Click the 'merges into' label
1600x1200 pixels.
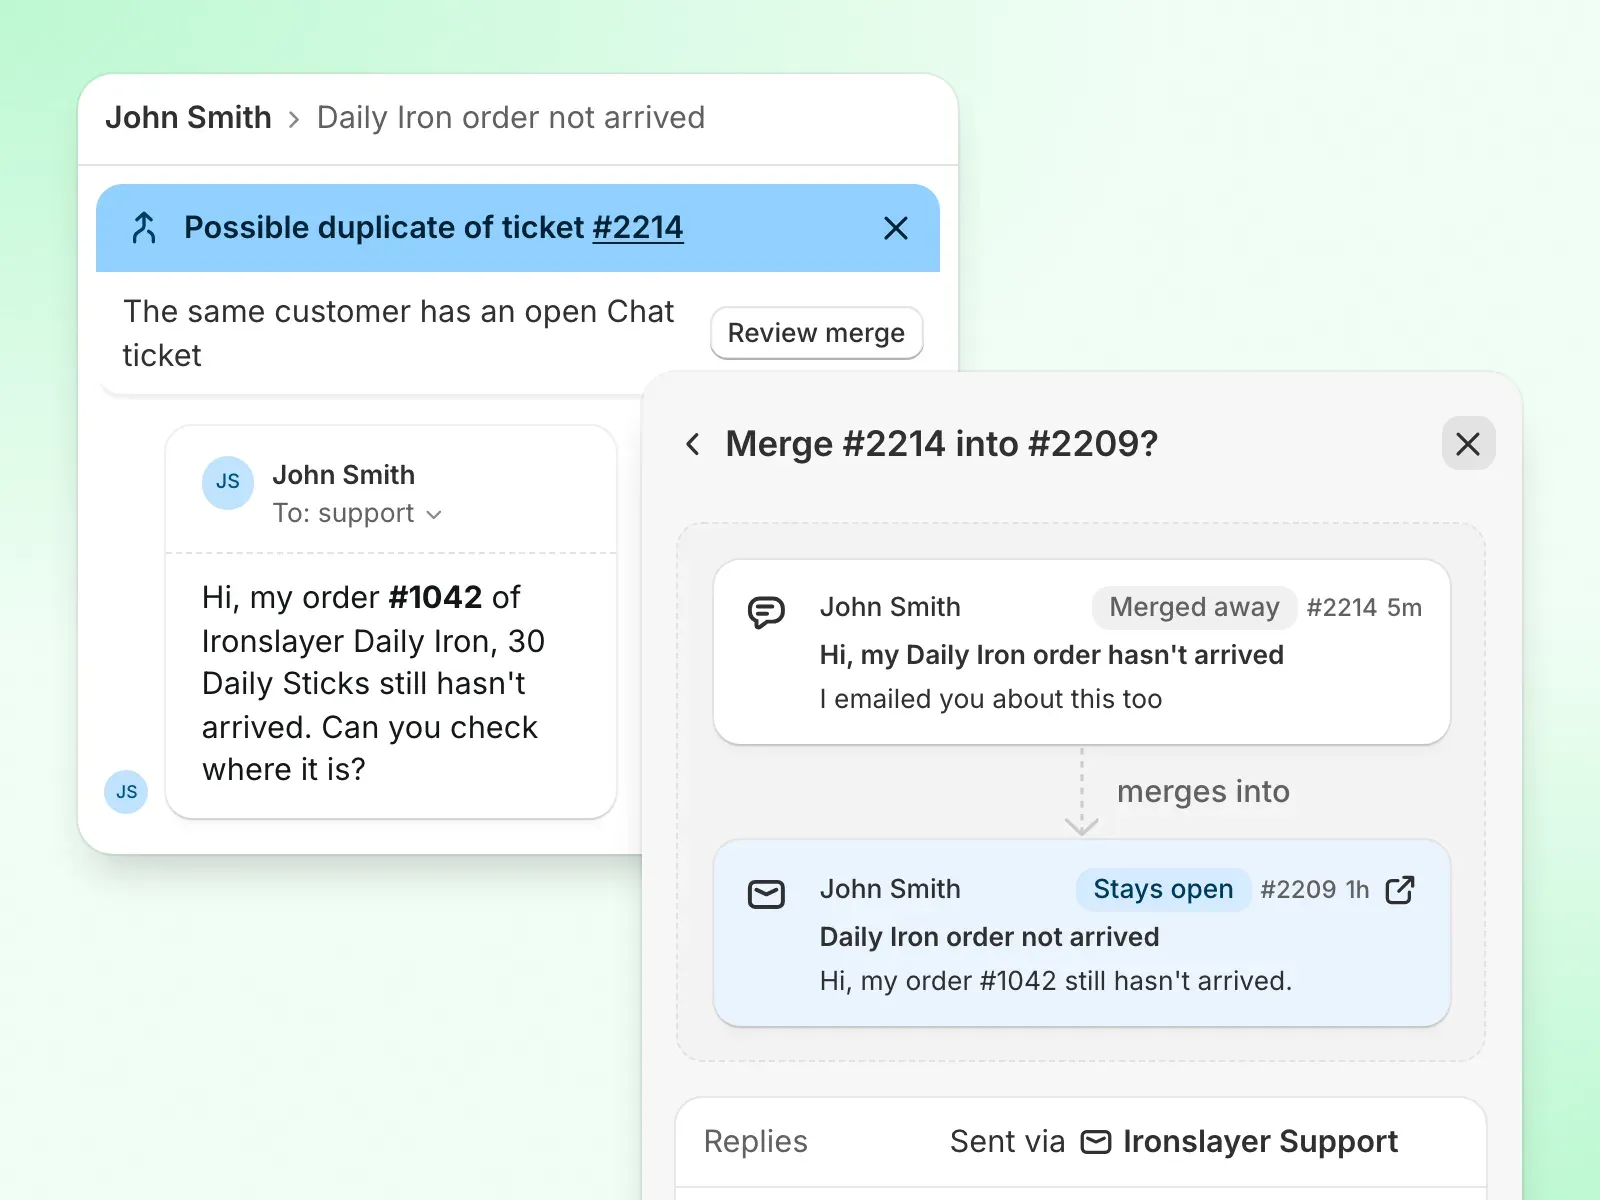1203,792
